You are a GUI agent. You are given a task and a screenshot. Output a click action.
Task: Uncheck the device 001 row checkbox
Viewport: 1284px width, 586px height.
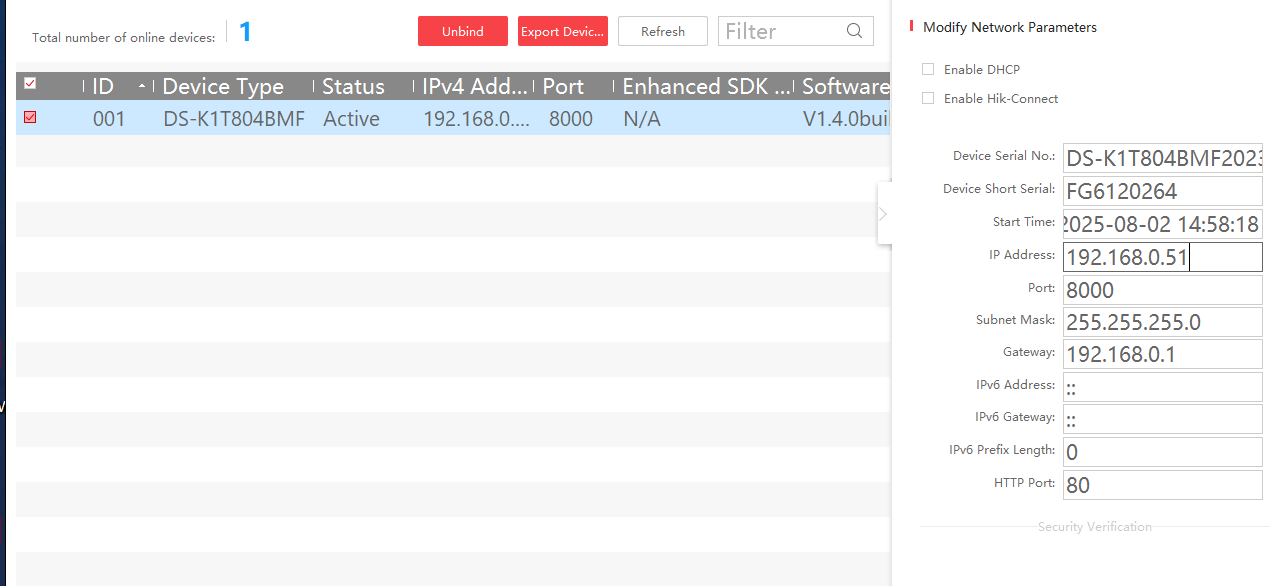click(x=30, y=118)
